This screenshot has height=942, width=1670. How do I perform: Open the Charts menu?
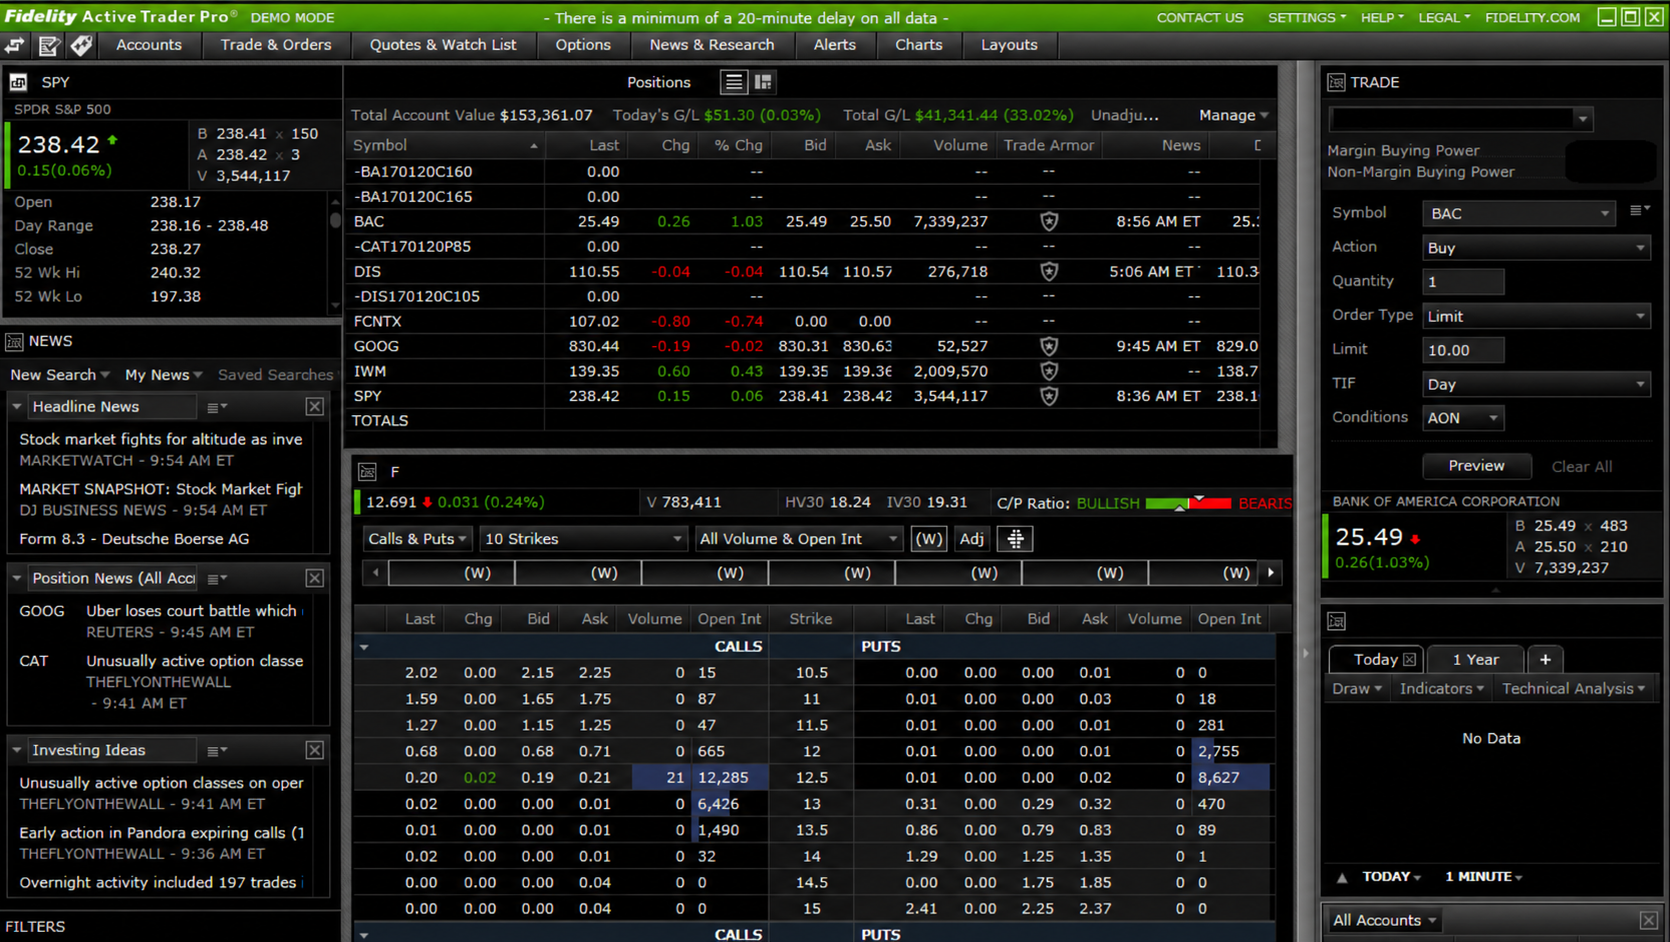point(919,45)
